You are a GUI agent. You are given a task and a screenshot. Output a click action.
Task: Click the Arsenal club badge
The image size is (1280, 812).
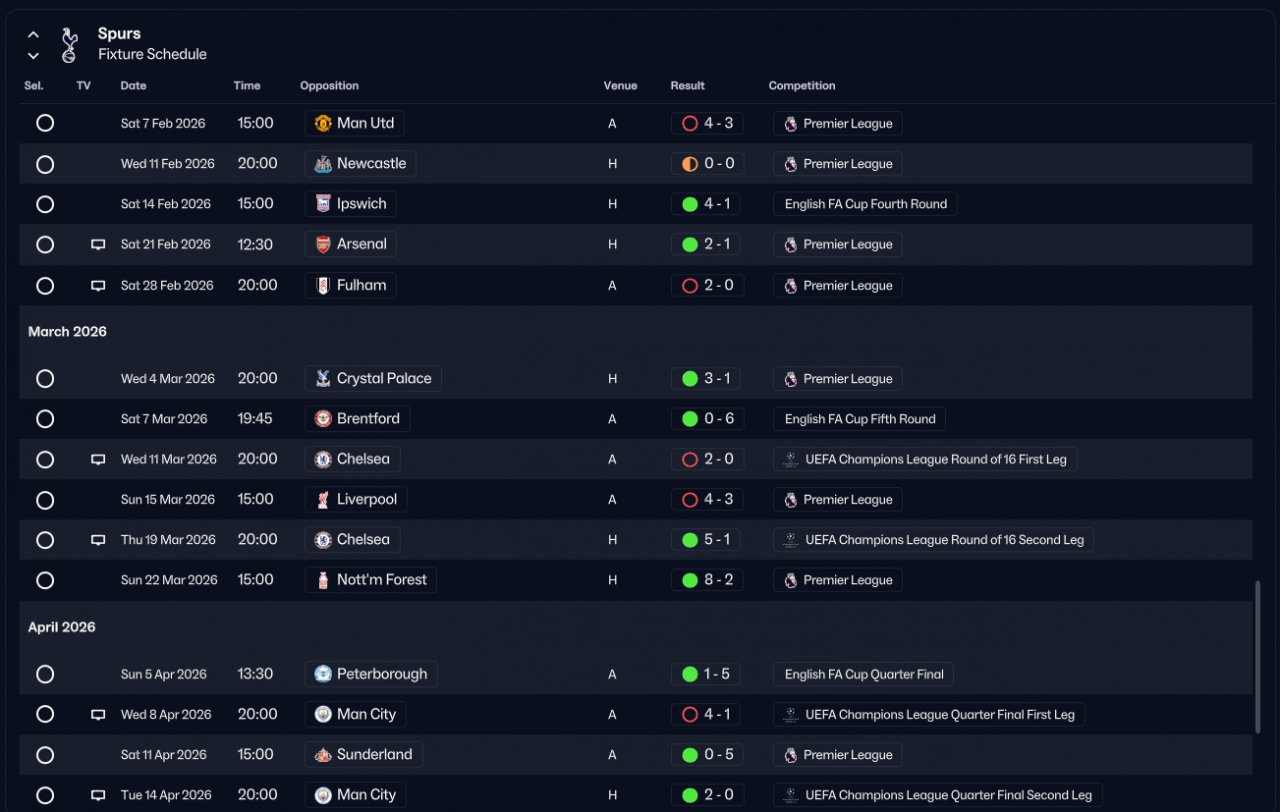323,244
